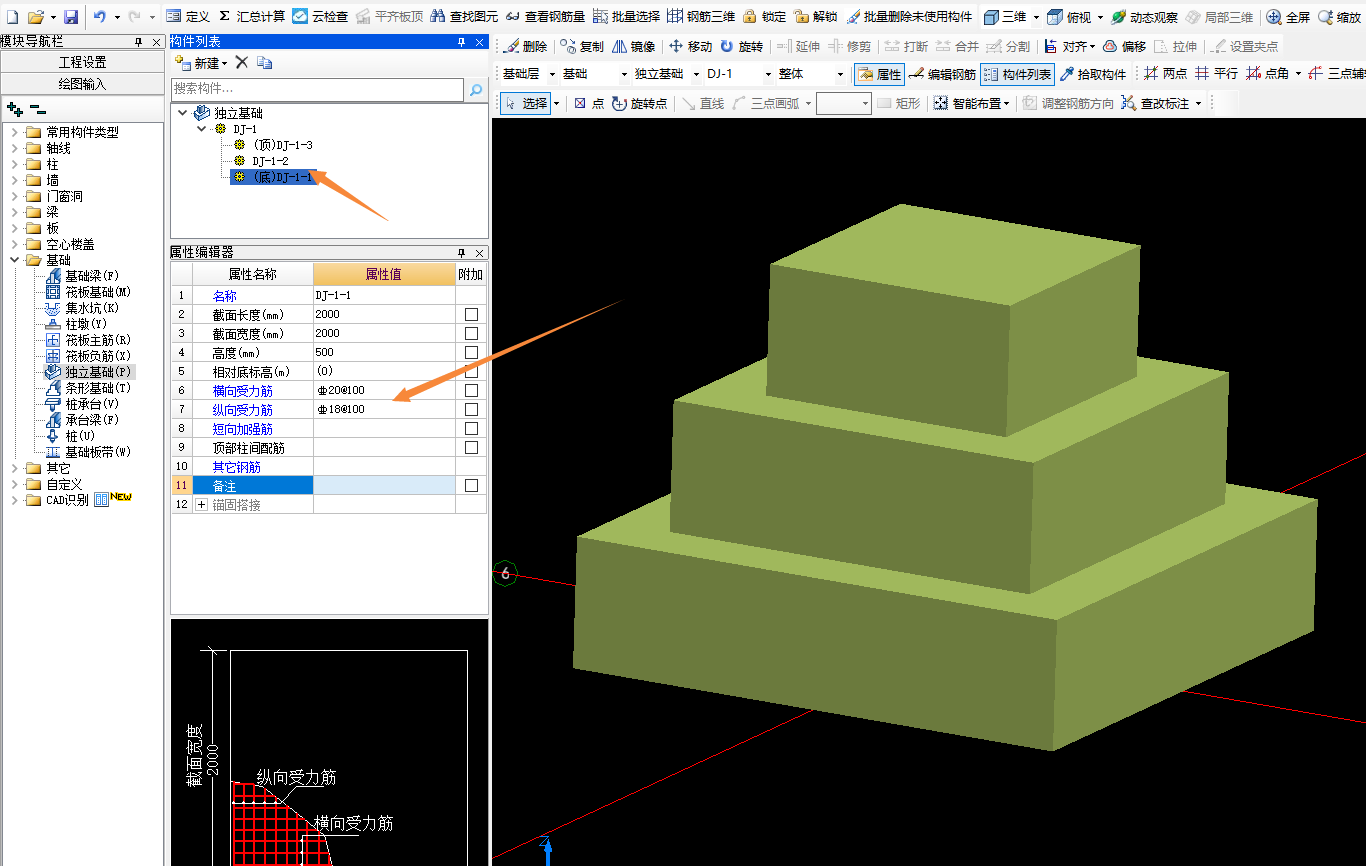
Task: Click the 选择 select tool
Action: [x=526, y=103]
